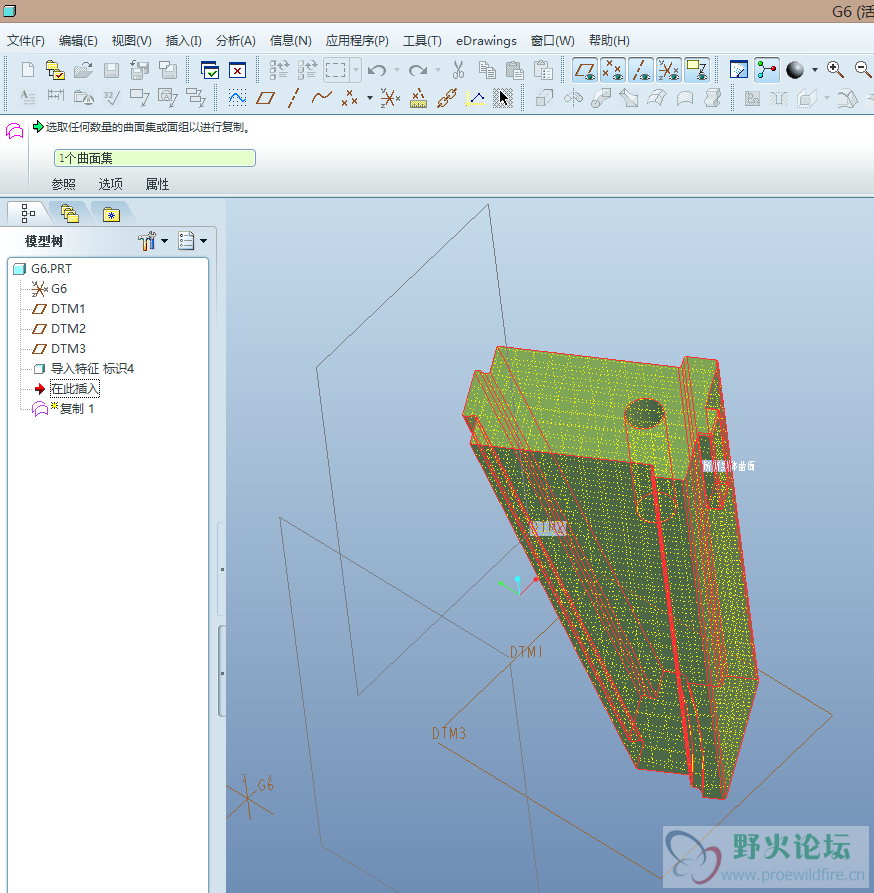The image size is (874, 893).
Task: Click the '1个曲面集' collector field
Action: point(155,158)
